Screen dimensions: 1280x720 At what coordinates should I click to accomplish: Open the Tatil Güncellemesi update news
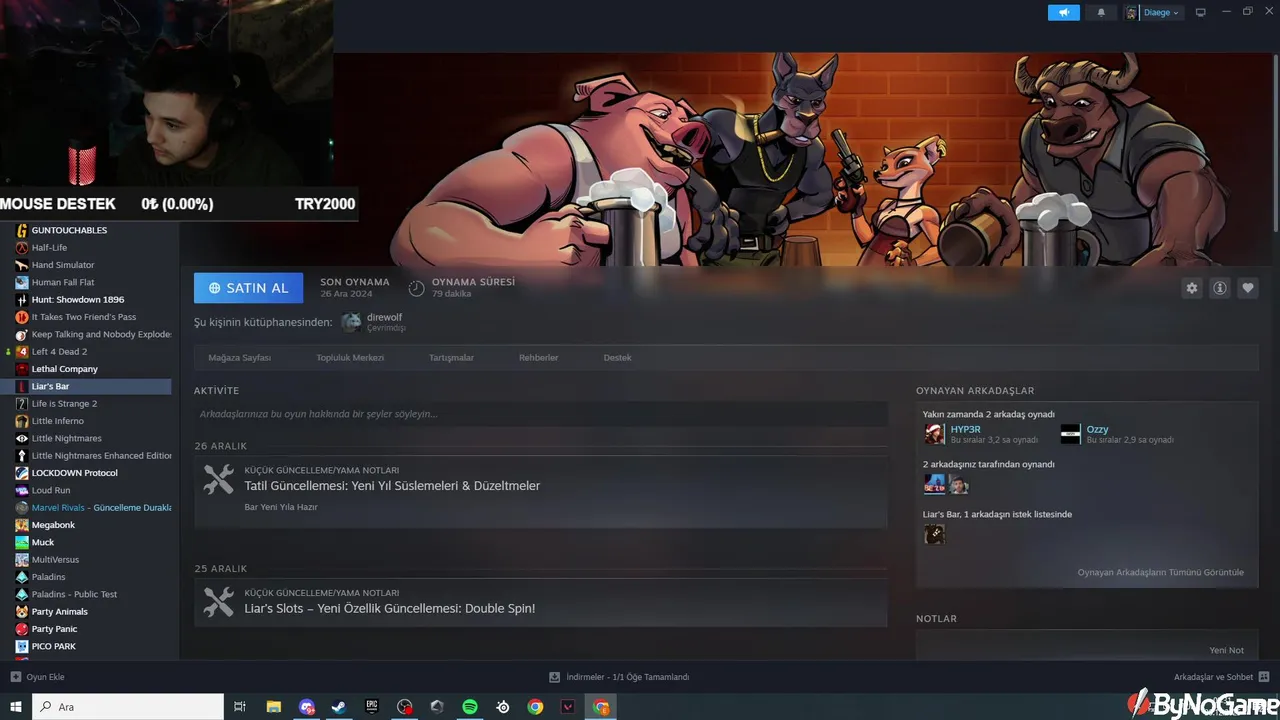tap(392, 486)
